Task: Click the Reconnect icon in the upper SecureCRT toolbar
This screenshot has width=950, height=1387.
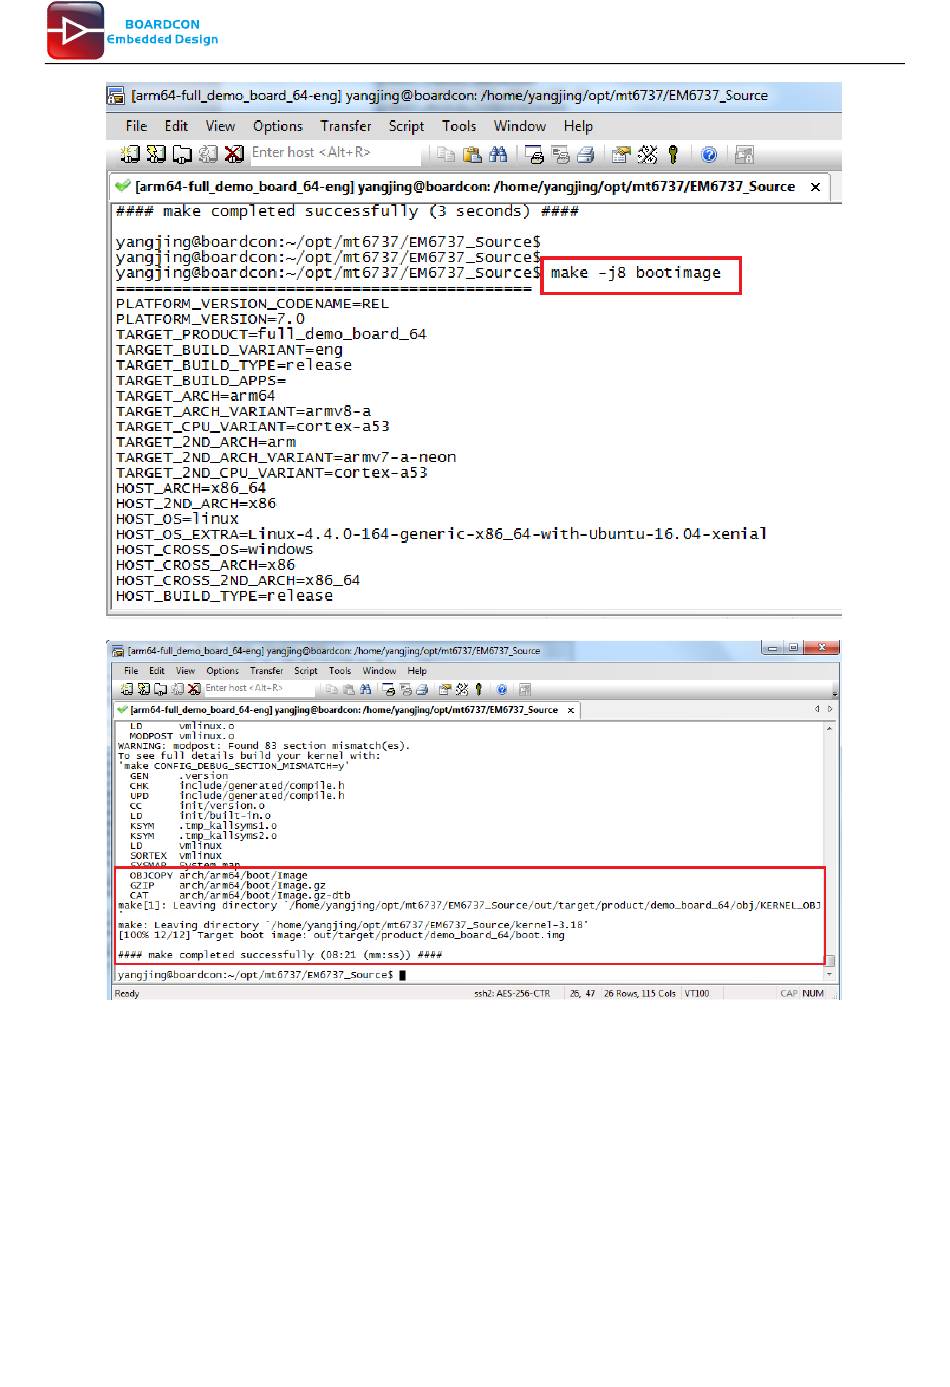Action: tap(208, 154)
